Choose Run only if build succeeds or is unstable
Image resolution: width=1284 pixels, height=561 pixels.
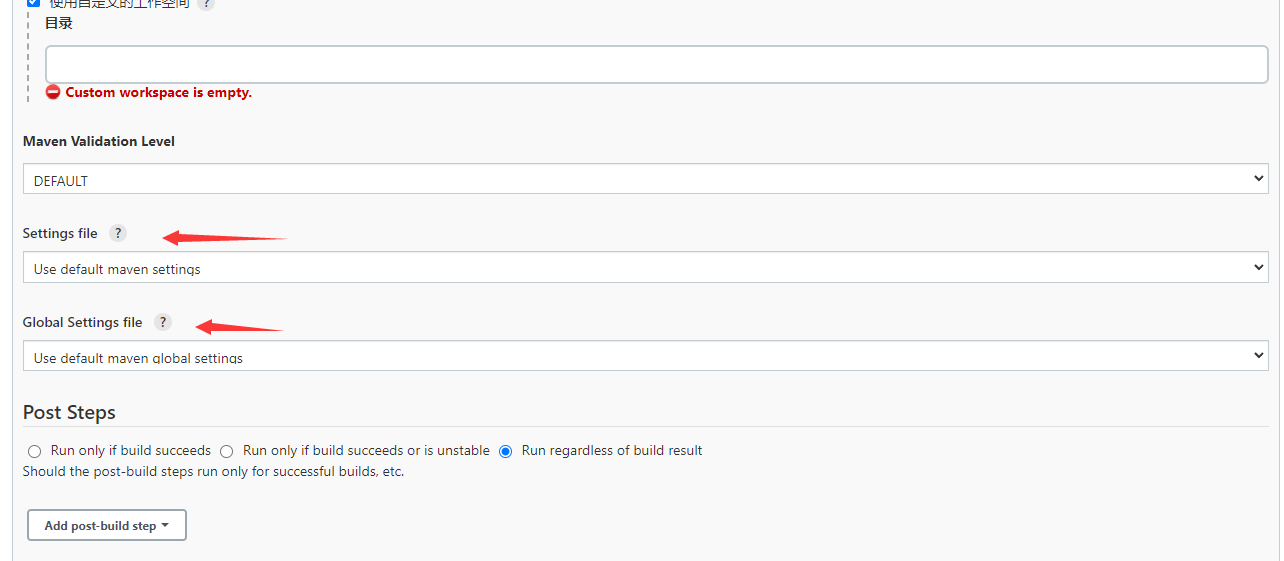tap(227, 451)
